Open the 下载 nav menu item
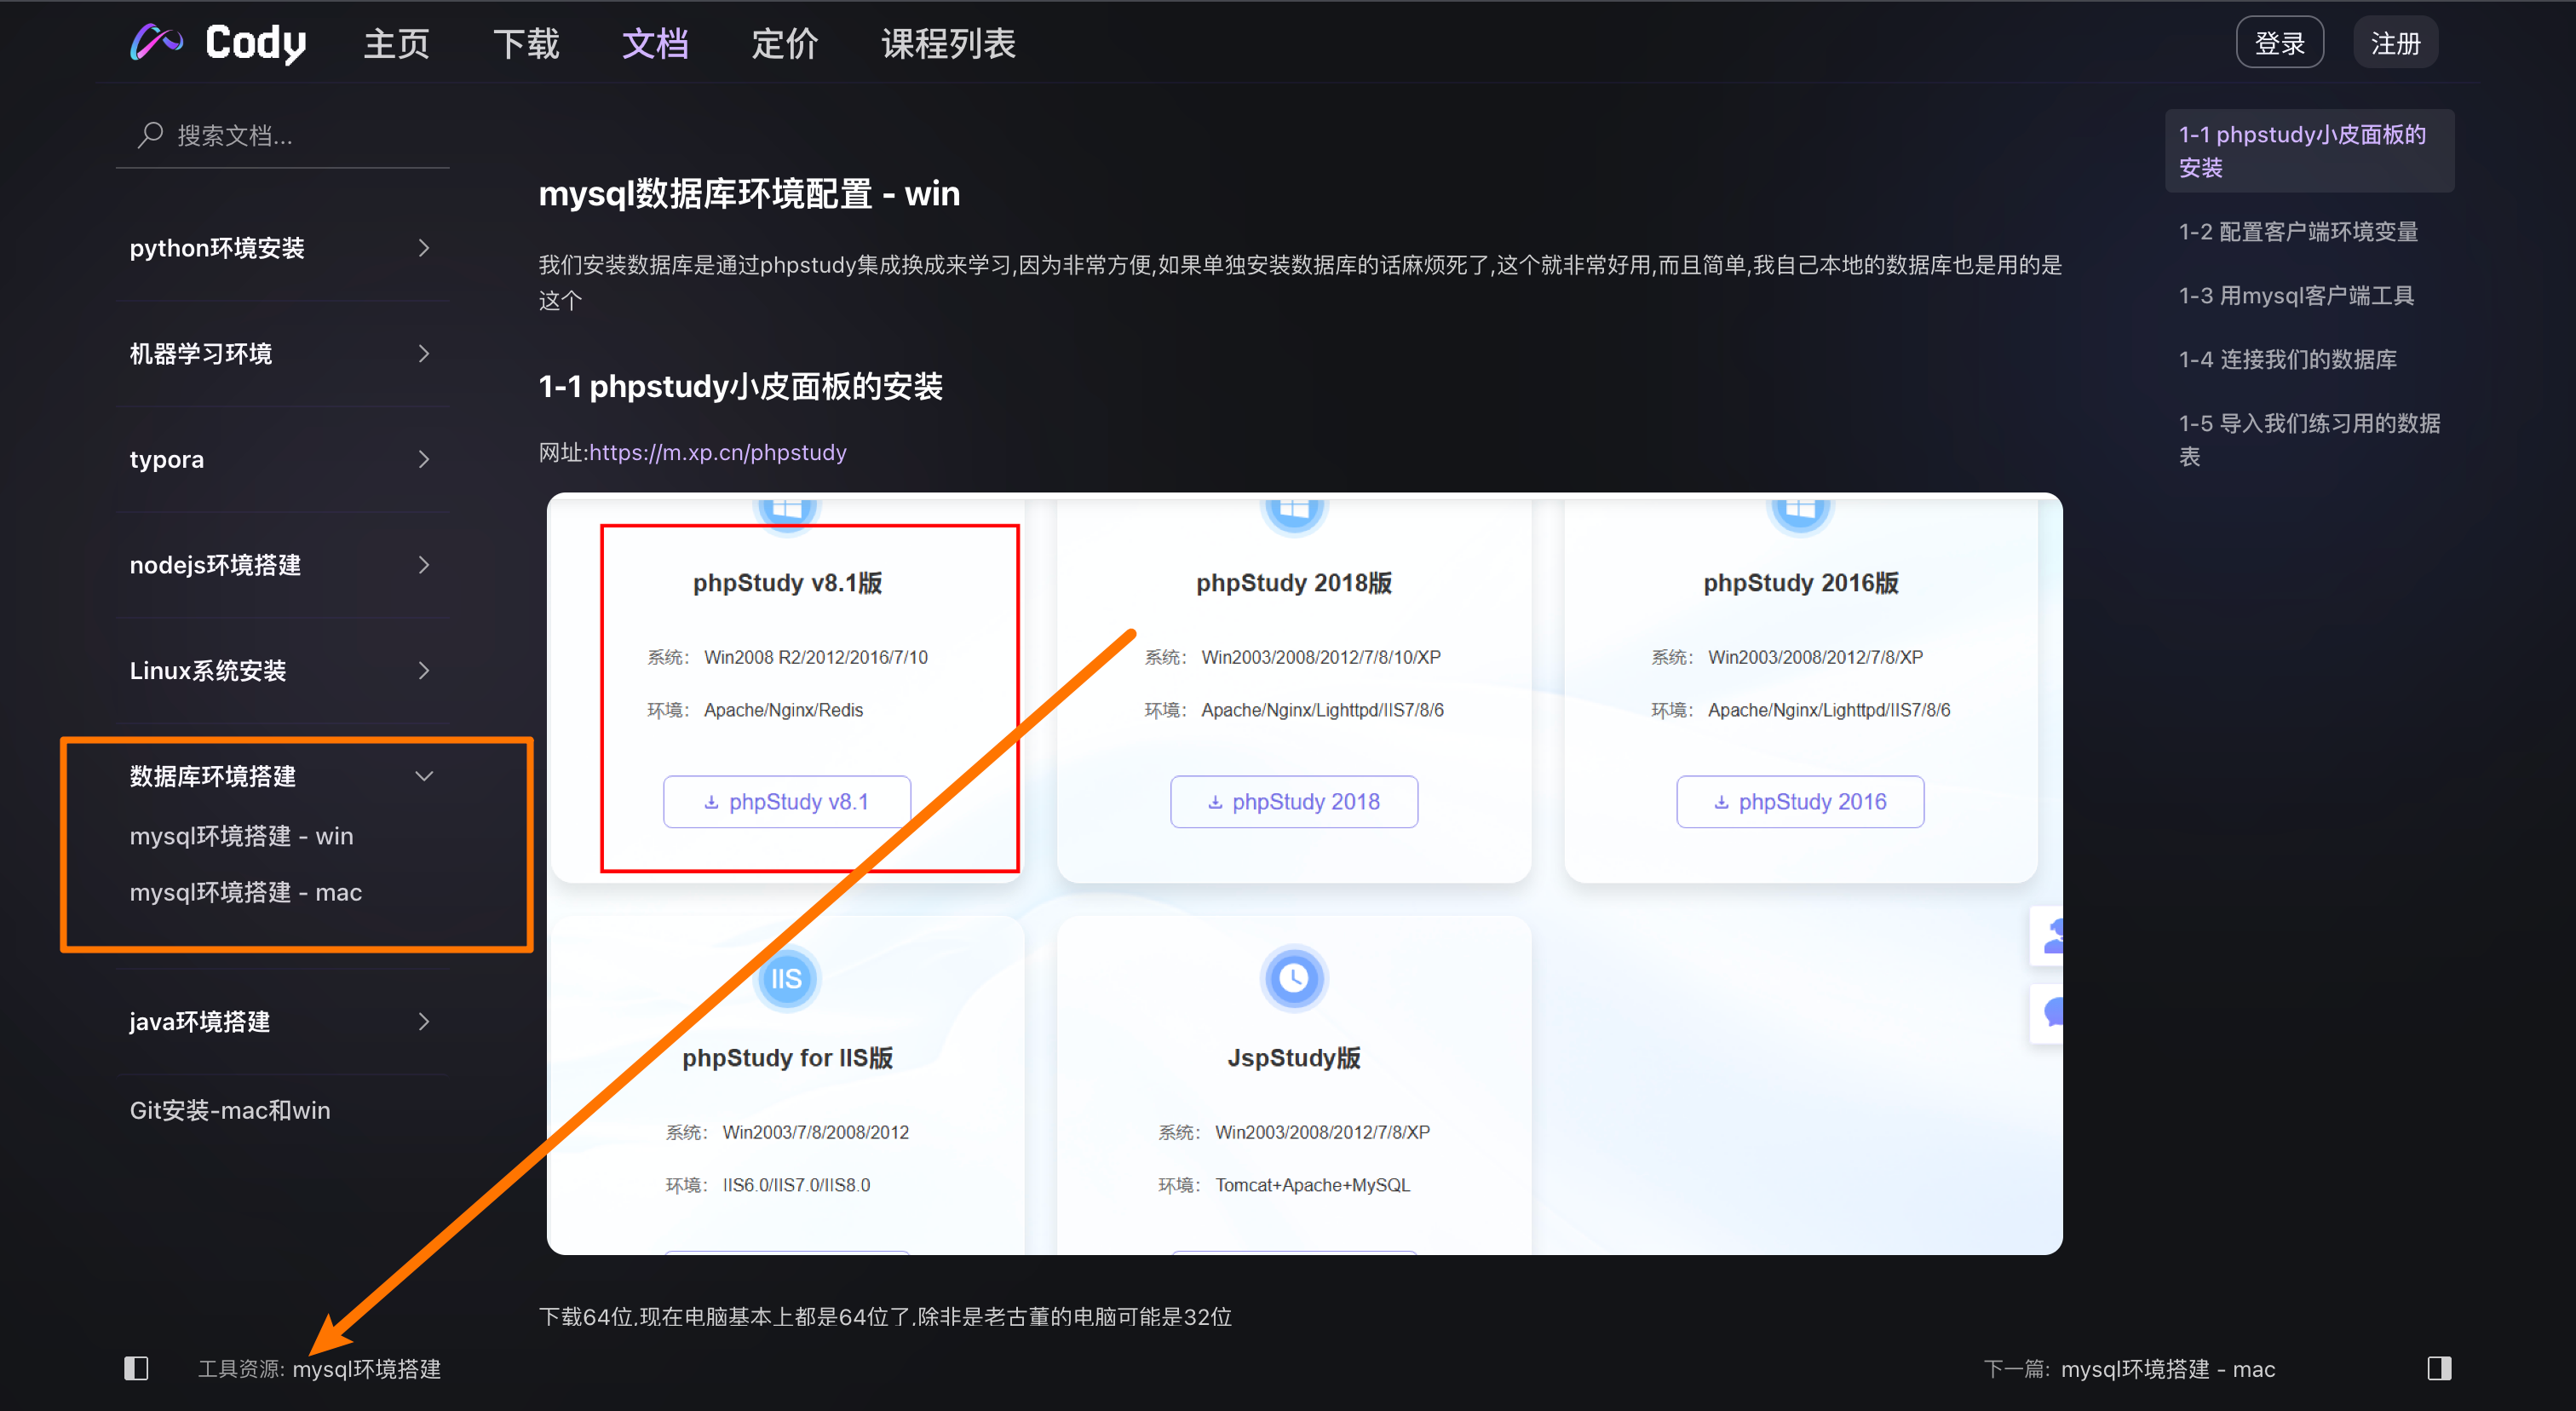Viewport: 2576px width, 1411px height. (526, 44)
